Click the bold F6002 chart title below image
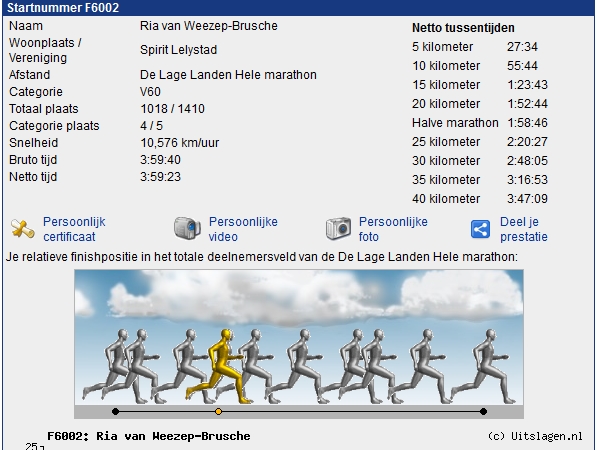Screen dimensions: 600x450 148,436
